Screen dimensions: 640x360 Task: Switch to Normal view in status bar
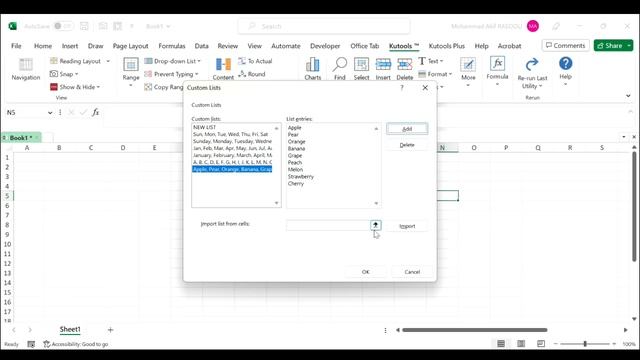501,344
